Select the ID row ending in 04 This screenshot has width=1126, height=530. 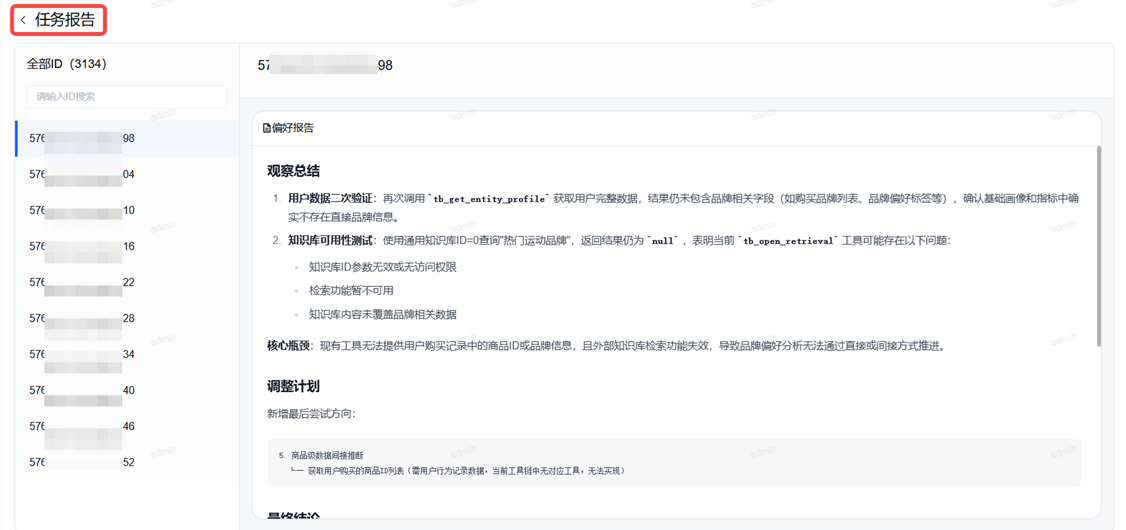click(127, 175)
